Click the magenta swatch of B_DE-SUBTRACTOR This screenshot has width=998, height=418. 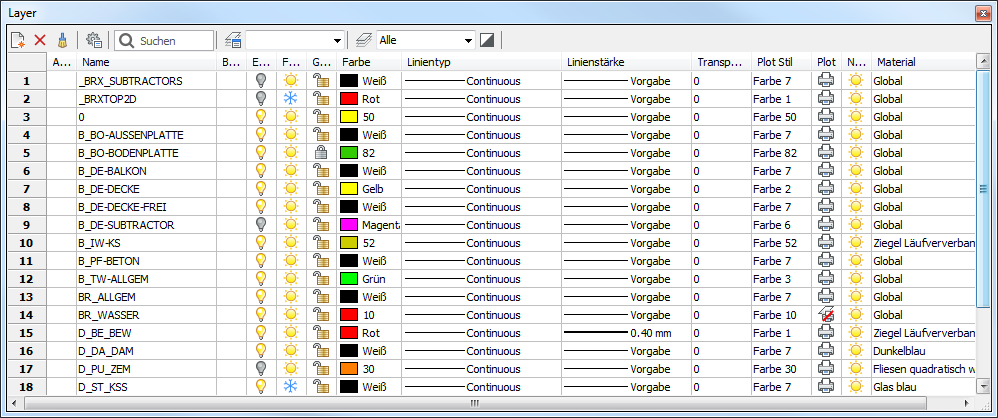[x=350, y=225]
